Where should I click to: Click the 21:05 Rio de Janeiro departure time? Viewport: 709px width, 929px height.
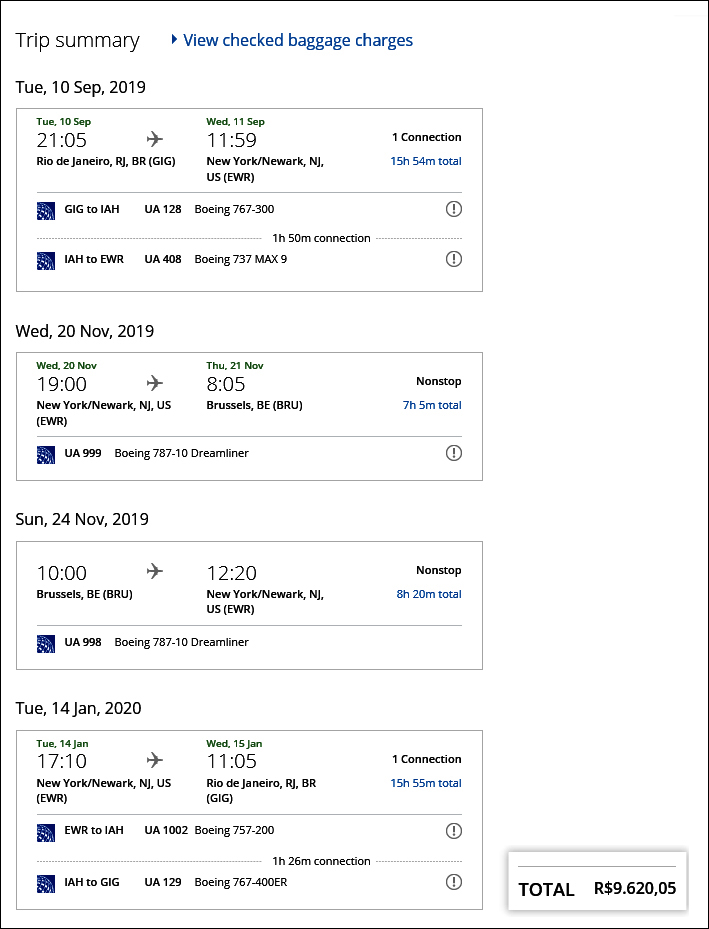pos(62,139)
